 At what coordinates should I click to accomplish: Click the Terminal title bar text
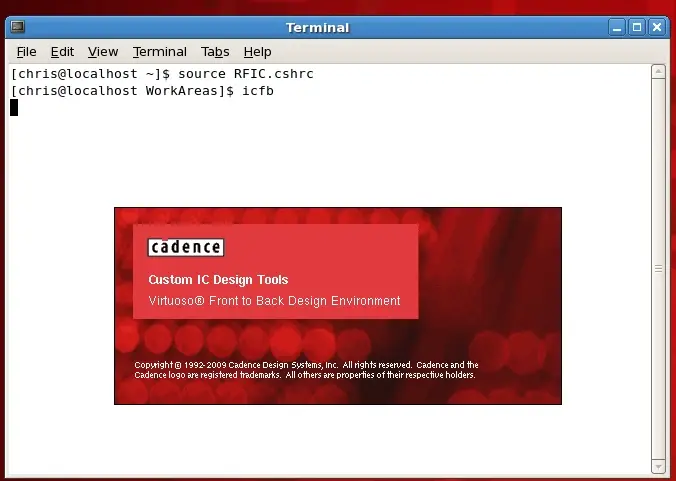(x=318, y=28)
